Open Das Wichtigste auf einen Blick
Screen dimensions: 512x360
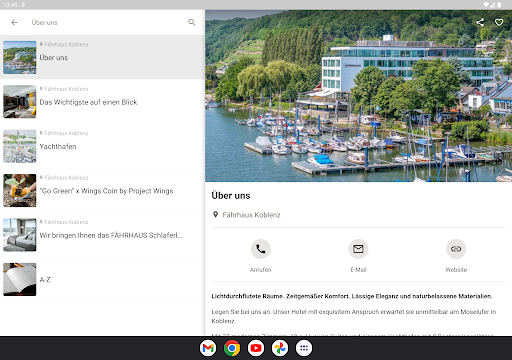(x=102, y=102)
